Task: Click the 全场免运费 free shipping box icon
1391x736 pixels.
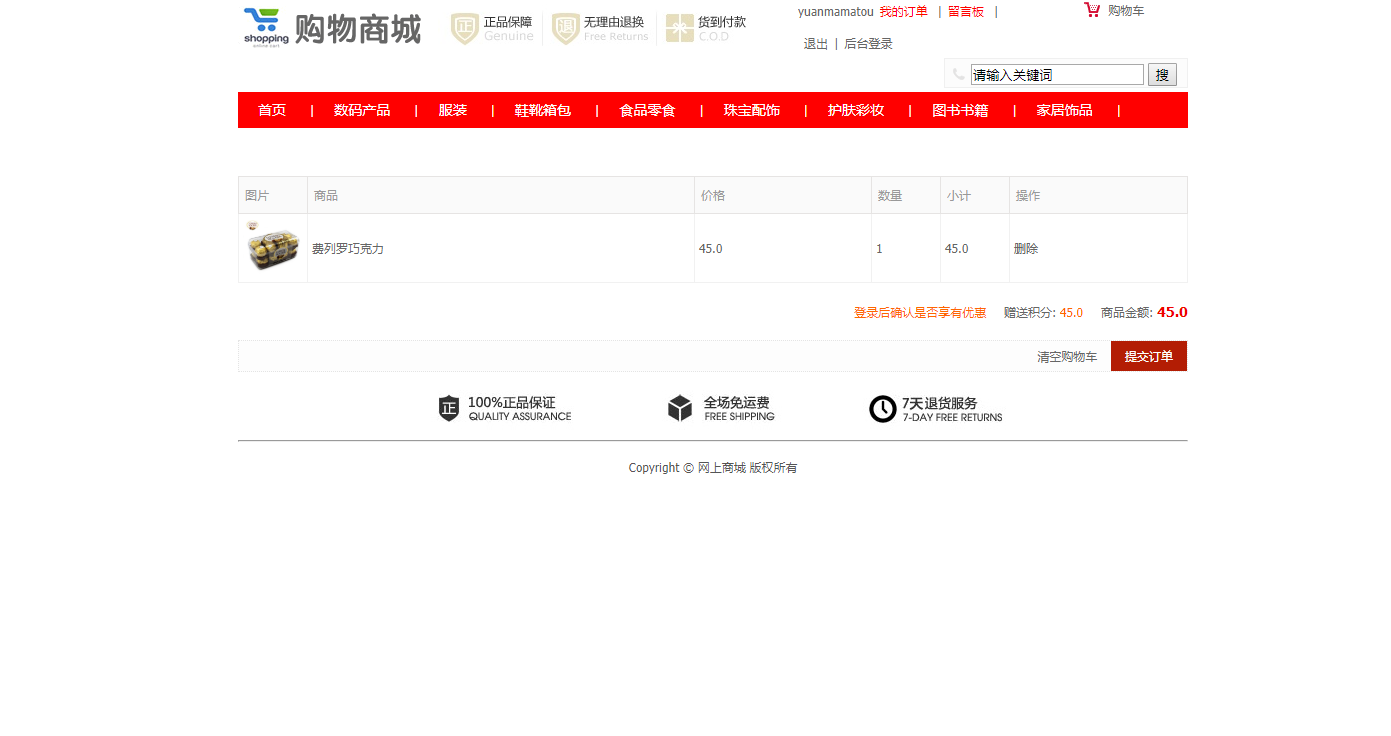Action: [x=679, y=407]
